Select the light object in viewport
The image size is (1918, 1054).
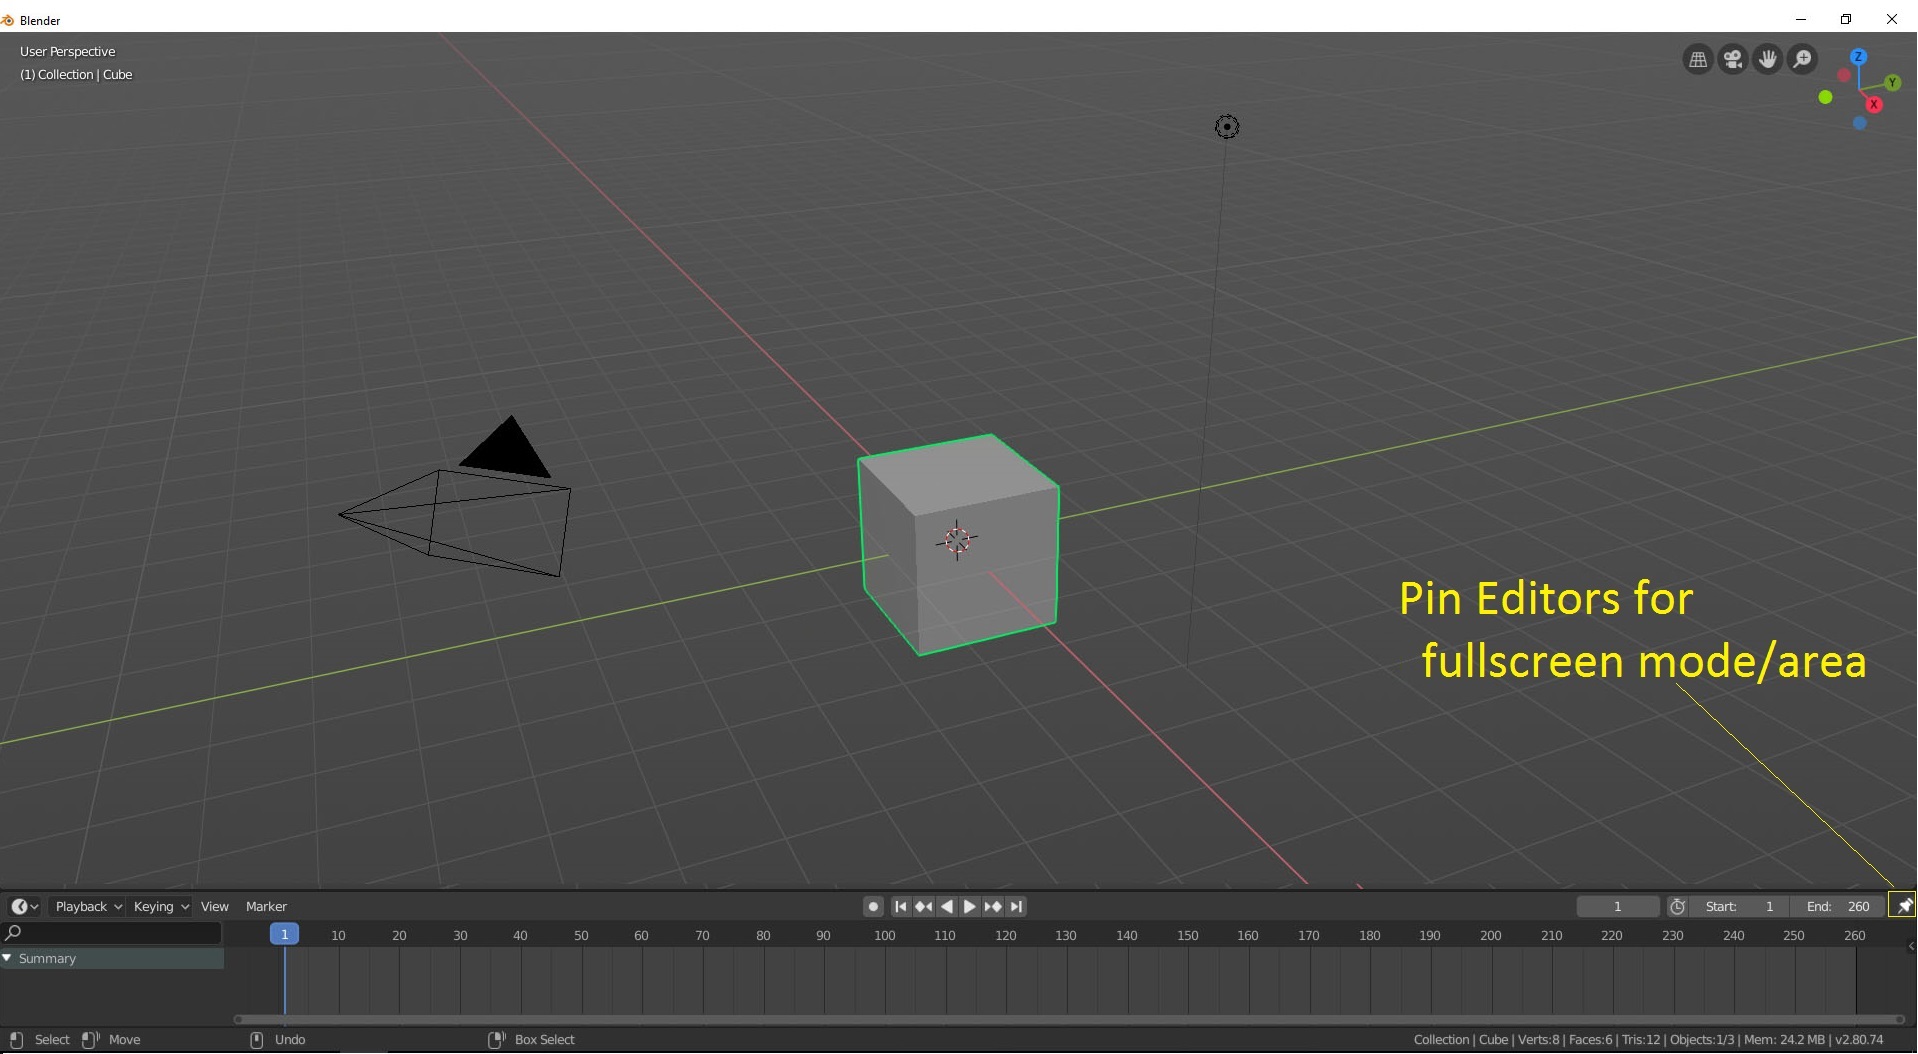[1227, 127]
